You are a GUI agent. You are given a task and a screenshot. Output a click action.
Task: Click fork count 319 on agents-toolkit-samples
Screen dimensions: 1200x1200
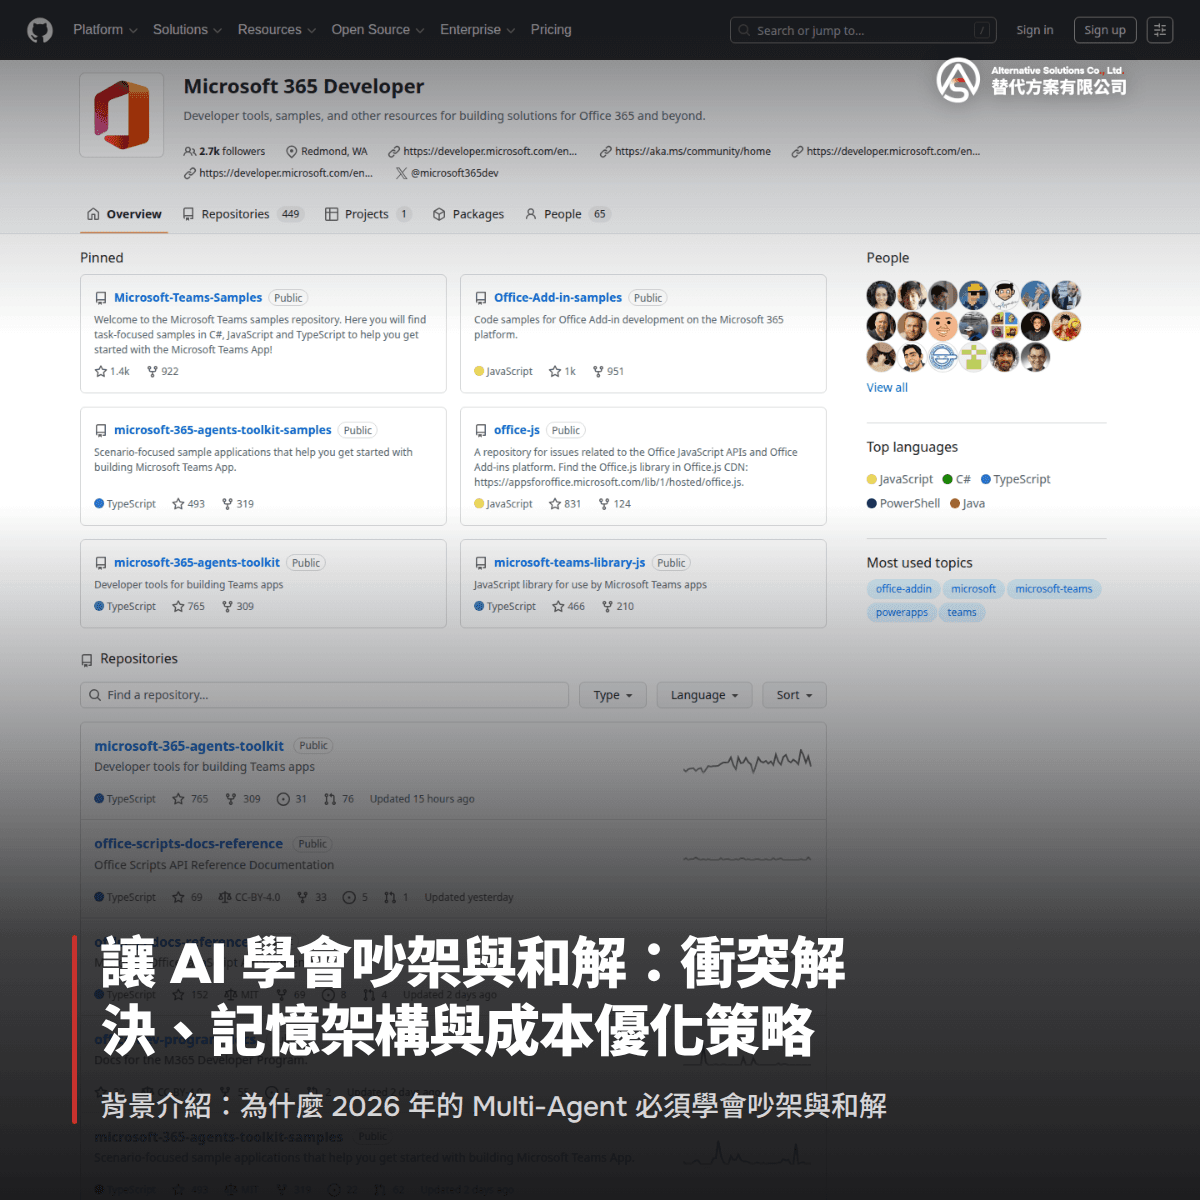[x=238, y=504]
